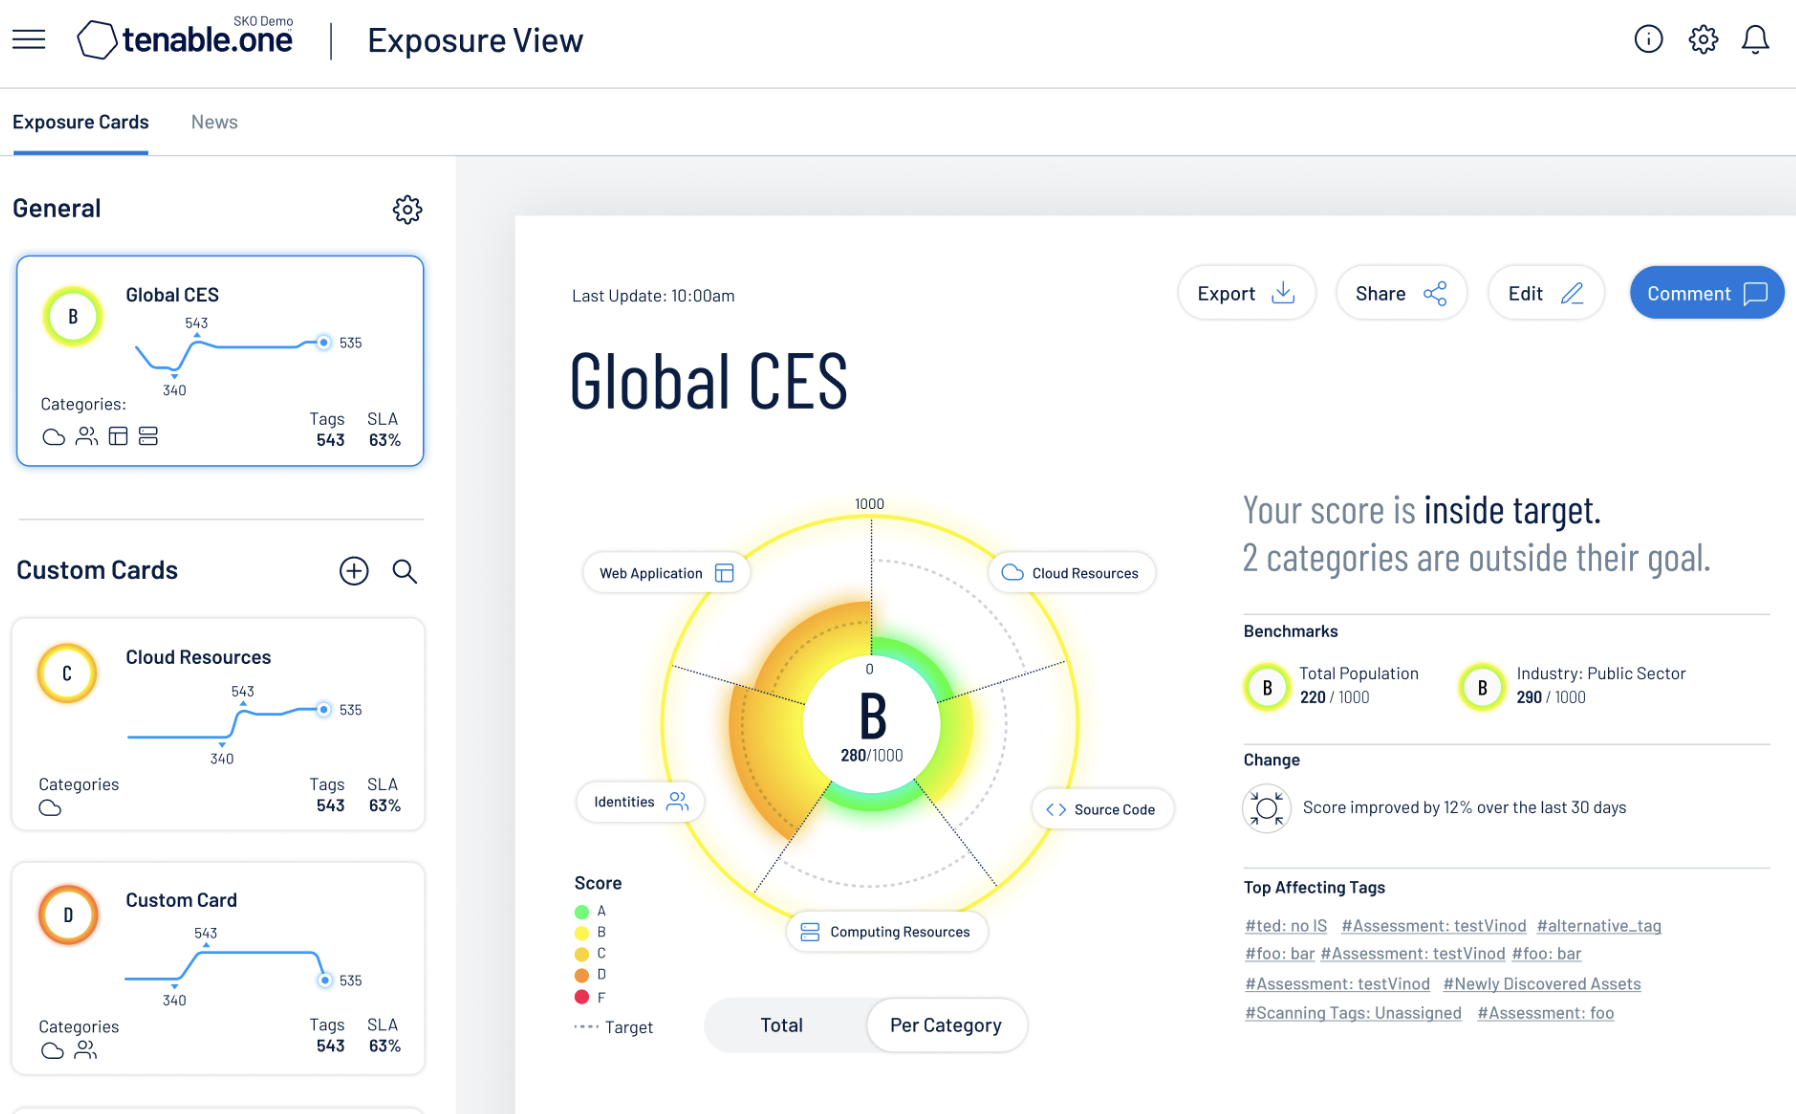
Task: Click identities category icon in Global CES card
Action: 87,436
